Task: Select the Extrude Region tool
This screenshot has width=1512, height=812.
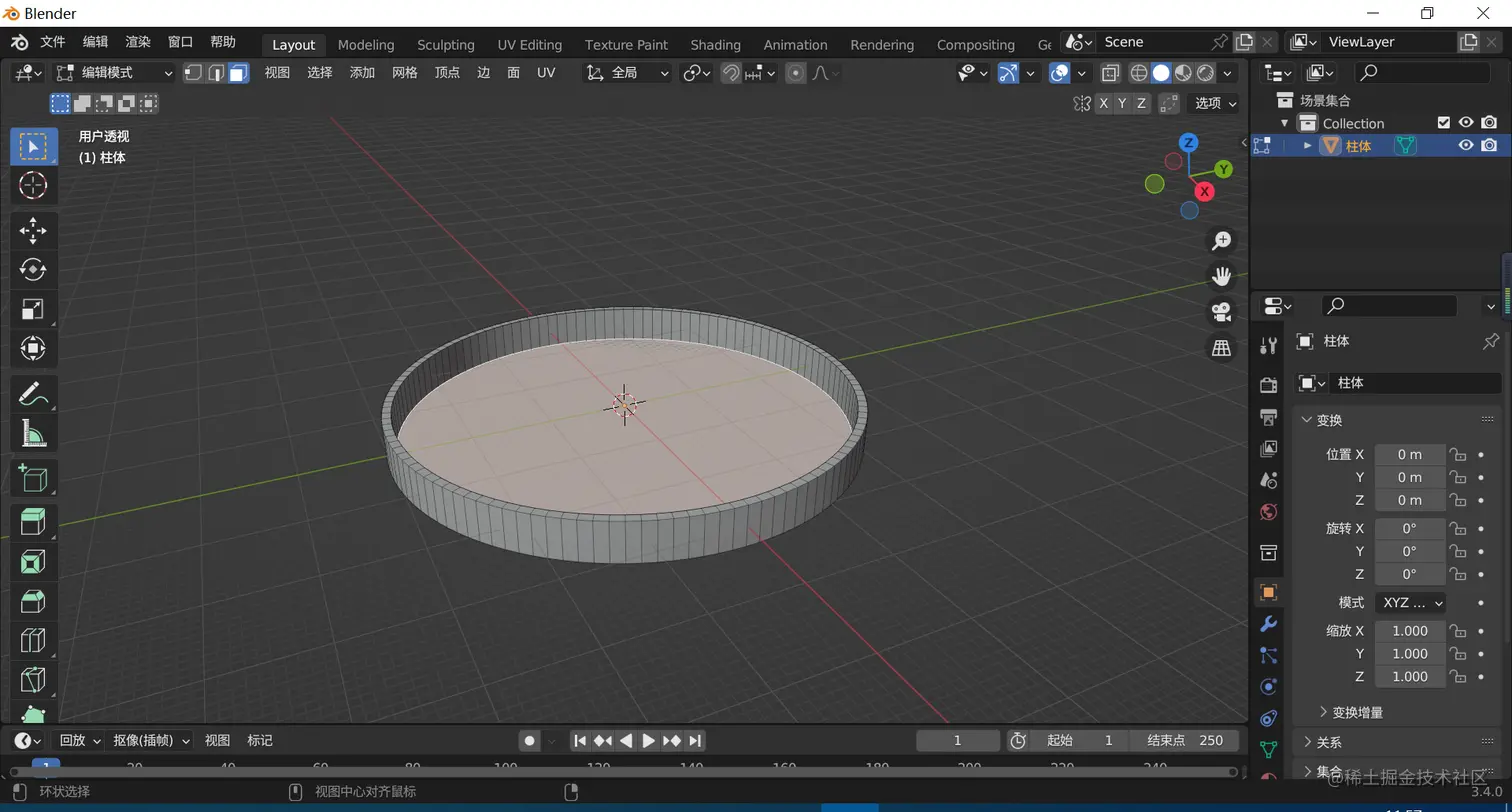Action: [x=33, y=522]
